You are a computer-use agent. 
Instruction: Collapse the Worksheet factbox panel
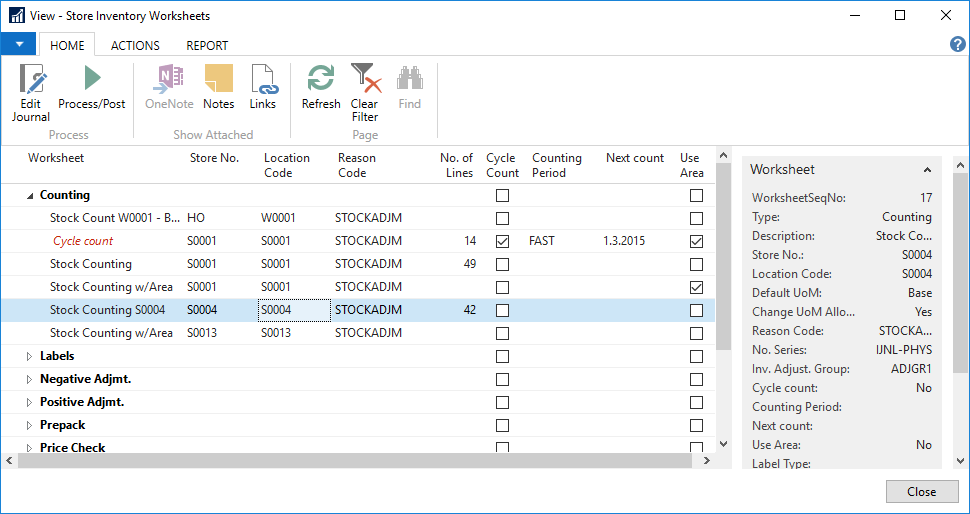[927, 170]
